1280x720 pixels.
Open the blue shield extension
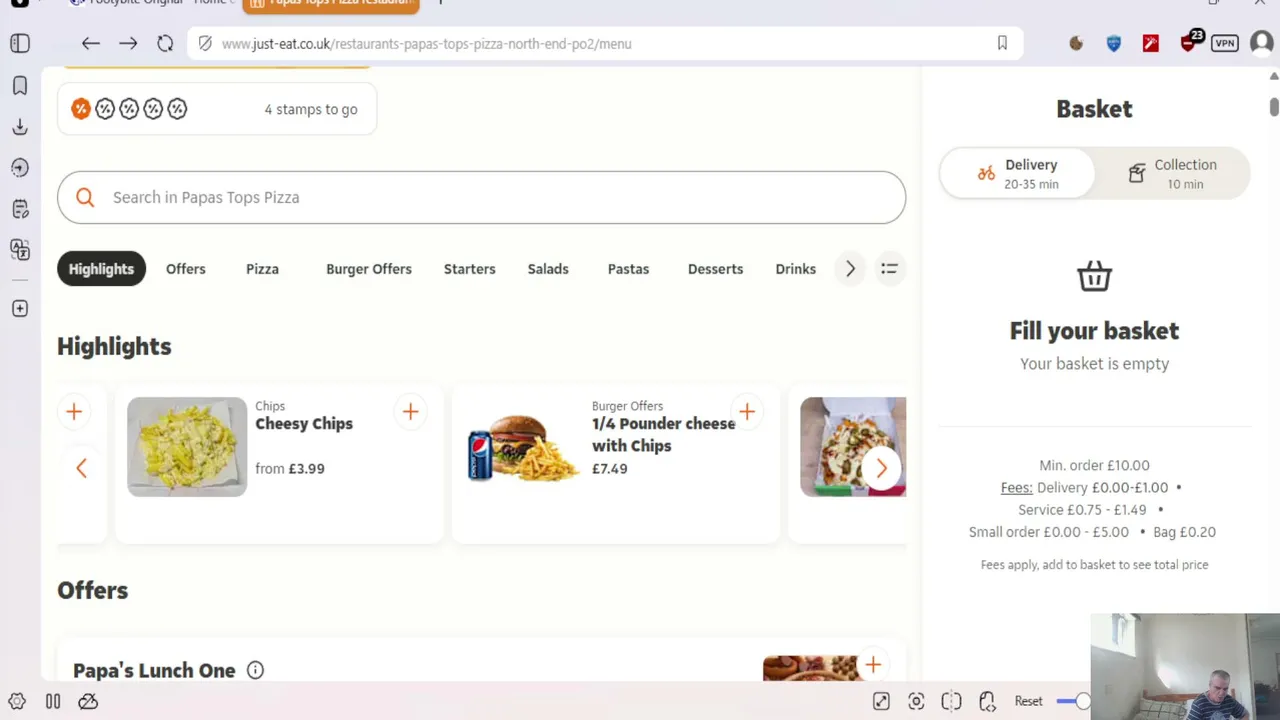pos(1113,43)
